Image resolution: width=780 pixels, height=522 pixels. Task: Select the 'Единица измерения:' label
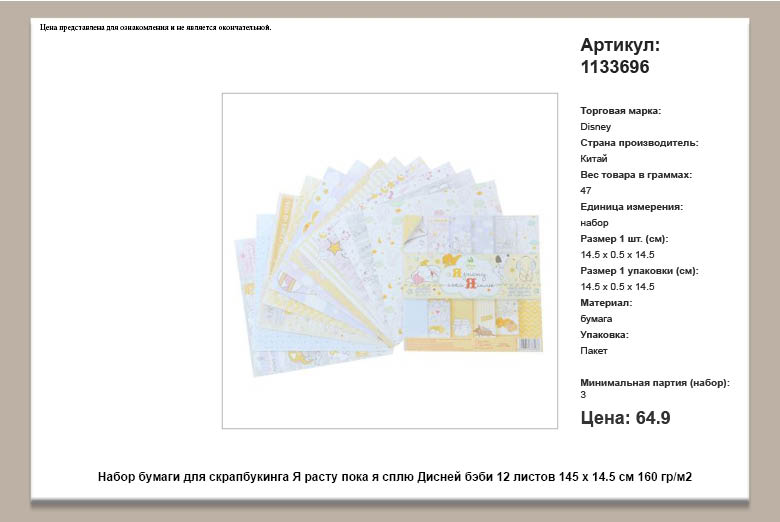[x=631, y=207]
